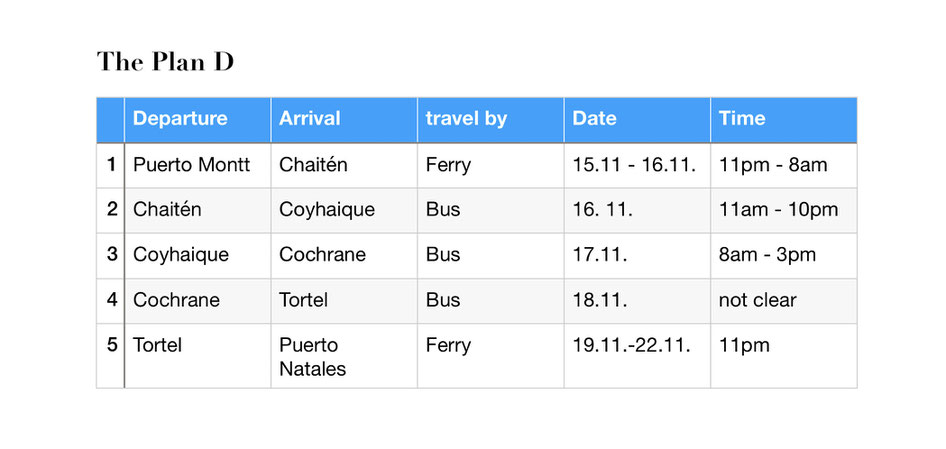
Task: Select the 19.11.-22.11. date cell
Action: (637, 356)
